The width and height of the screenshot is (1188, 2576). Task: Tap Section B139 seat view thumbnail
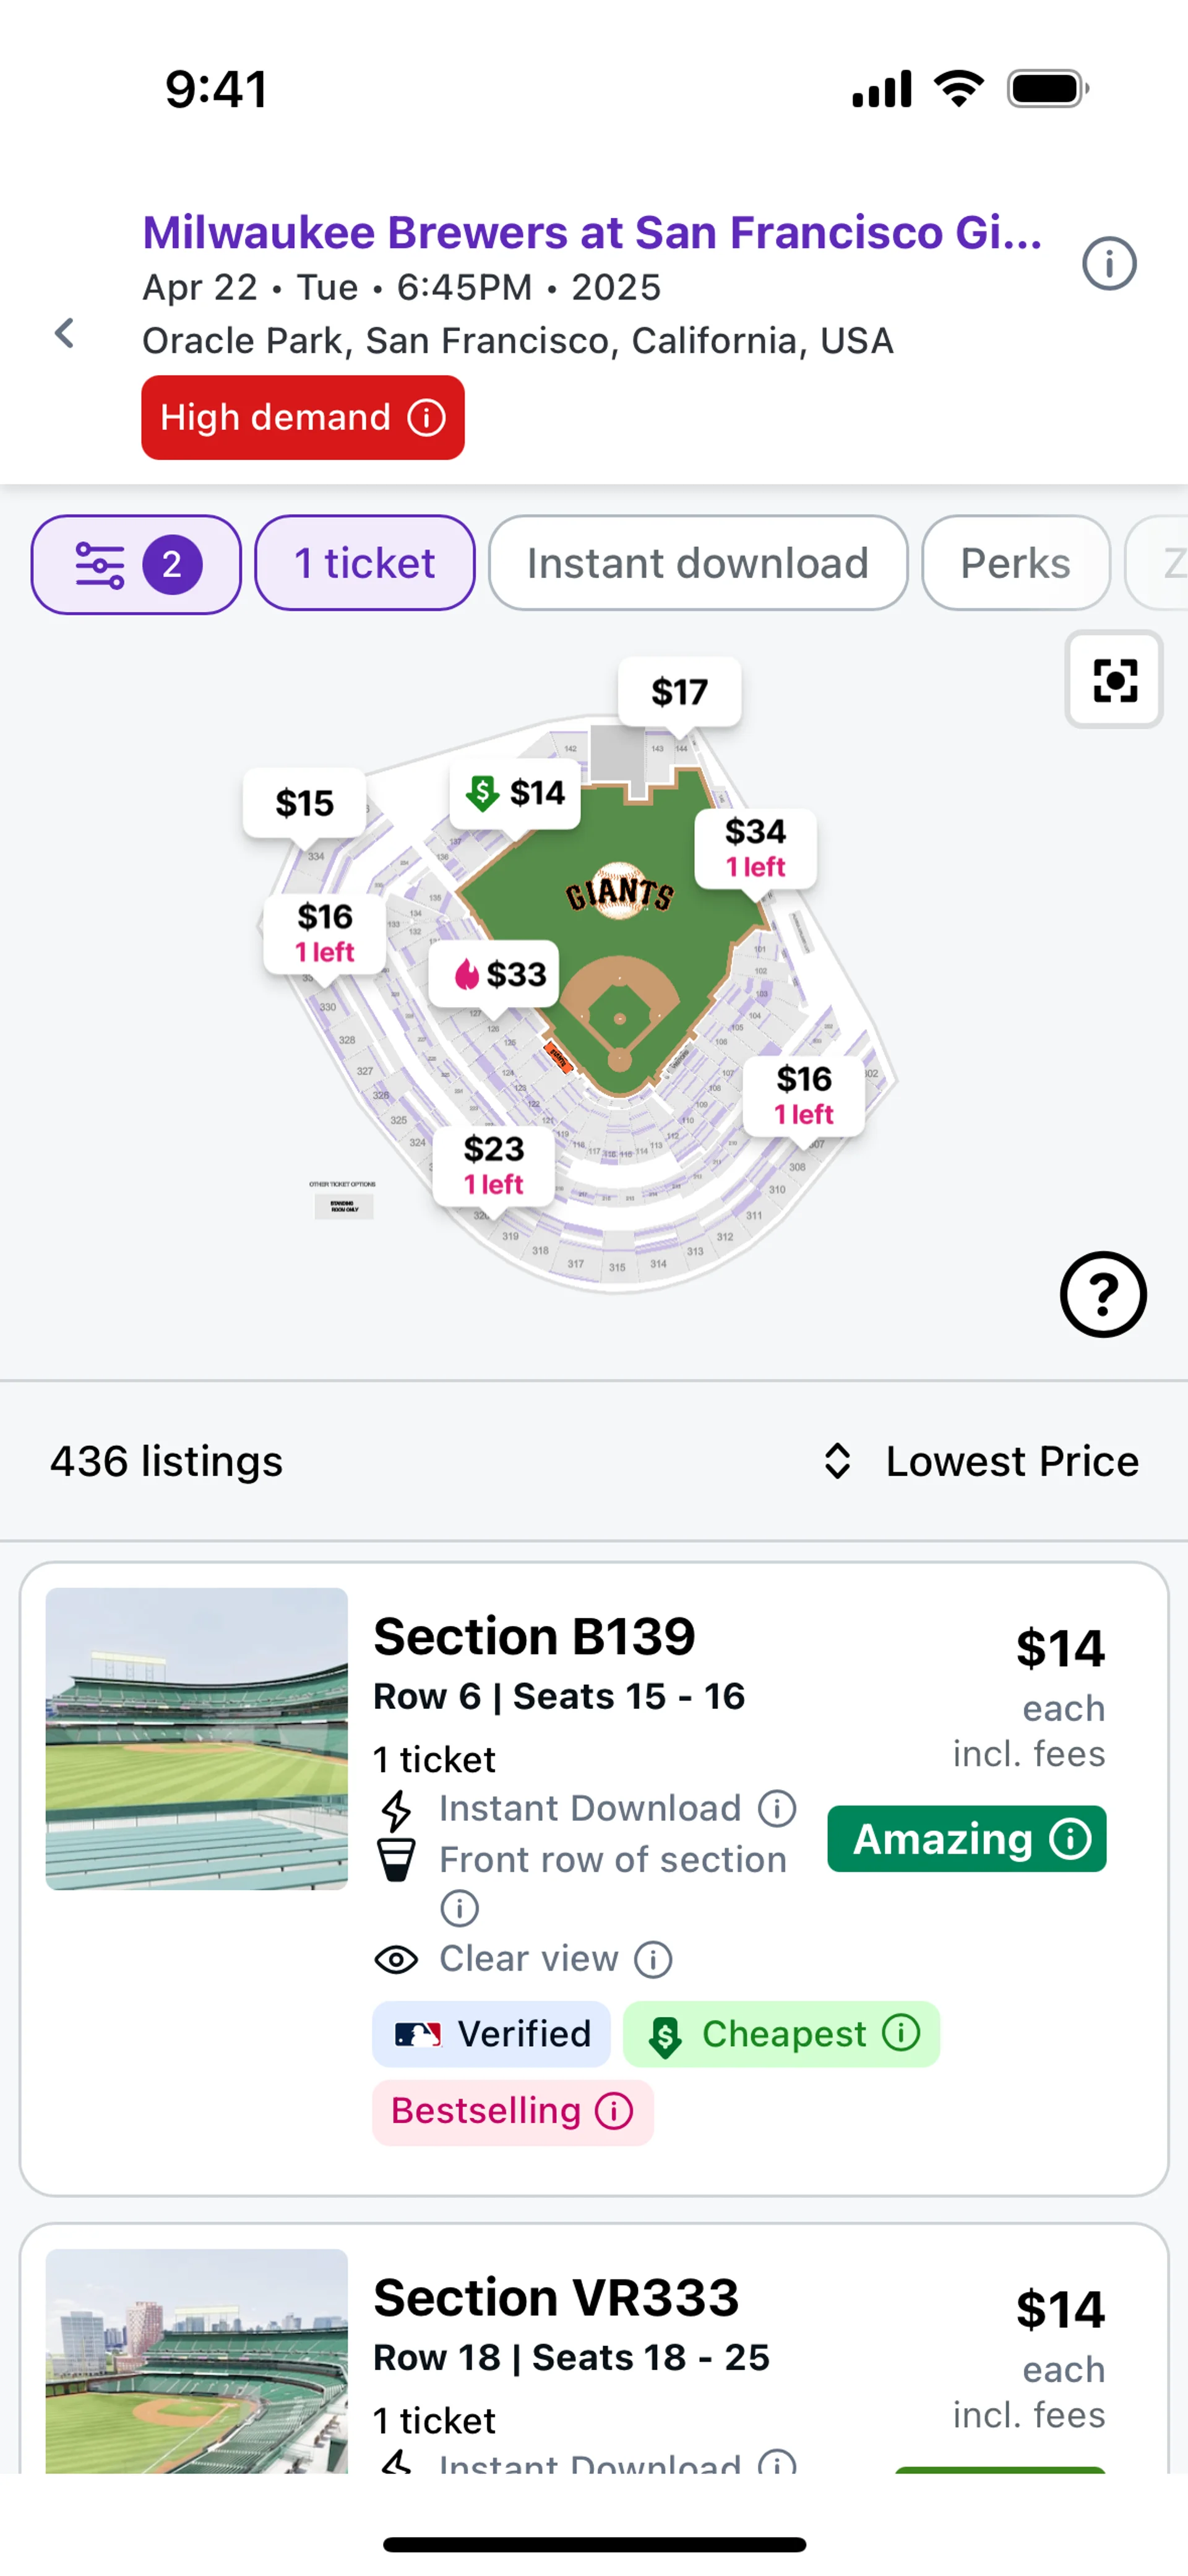[x=197, y=1738]
